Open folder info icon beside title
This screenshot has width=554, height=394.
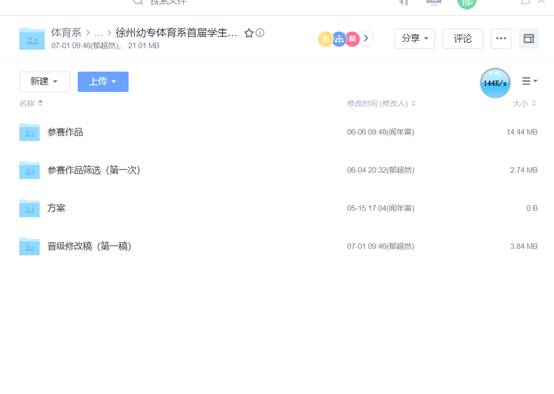tap(260, 33)
